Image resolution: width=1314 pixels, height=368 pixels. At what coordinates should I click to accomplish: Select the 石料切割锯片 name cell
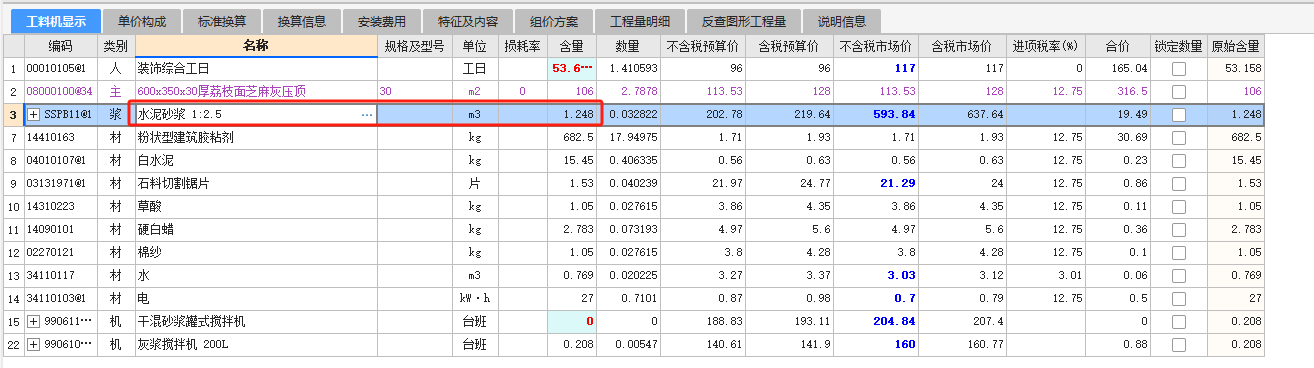[256, 183]
